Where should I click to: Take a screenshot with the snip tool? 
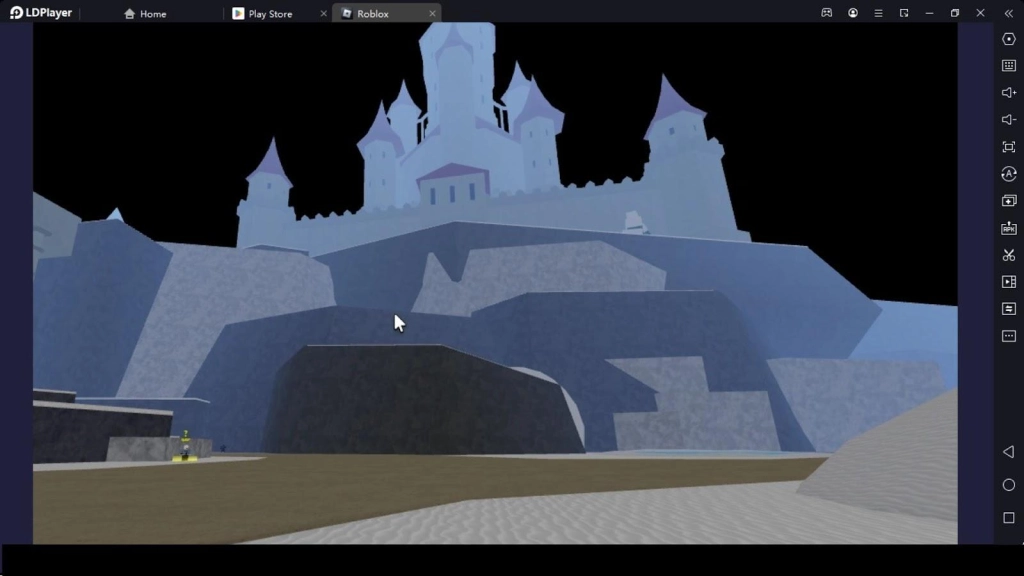coord(1008,254)
